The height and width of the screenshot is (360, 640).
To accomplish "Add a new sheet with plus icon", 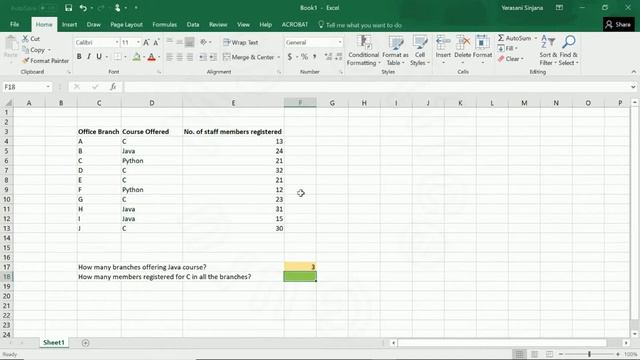I will point(85,343).
